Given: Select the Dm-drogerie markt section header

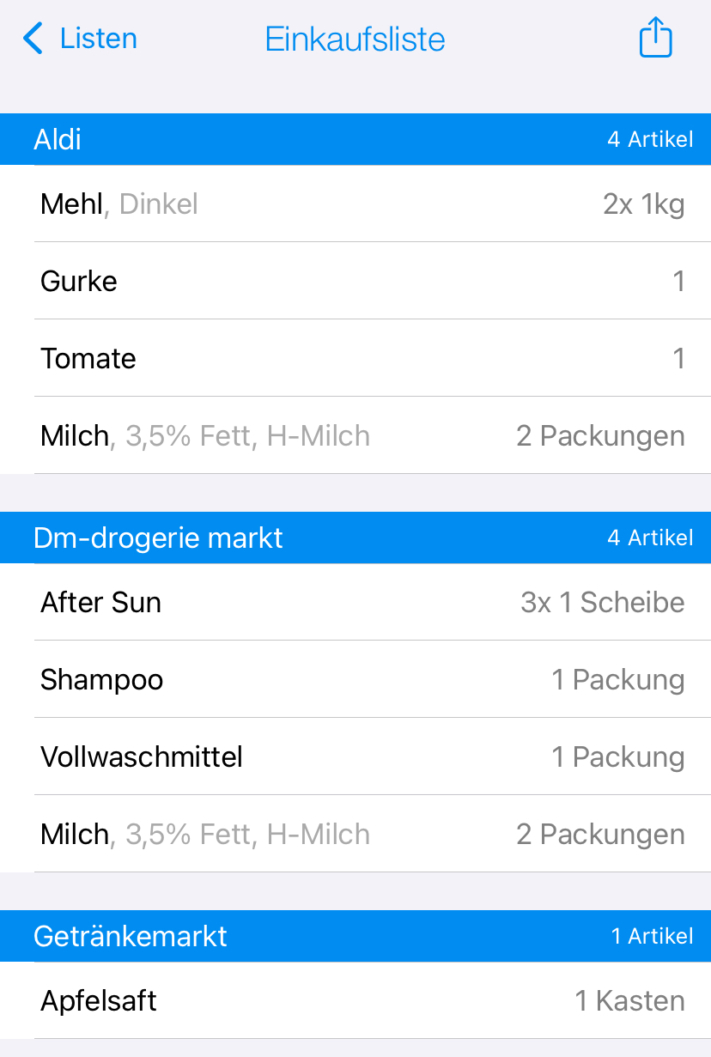Looking at the screenshot, I should 355,537.
